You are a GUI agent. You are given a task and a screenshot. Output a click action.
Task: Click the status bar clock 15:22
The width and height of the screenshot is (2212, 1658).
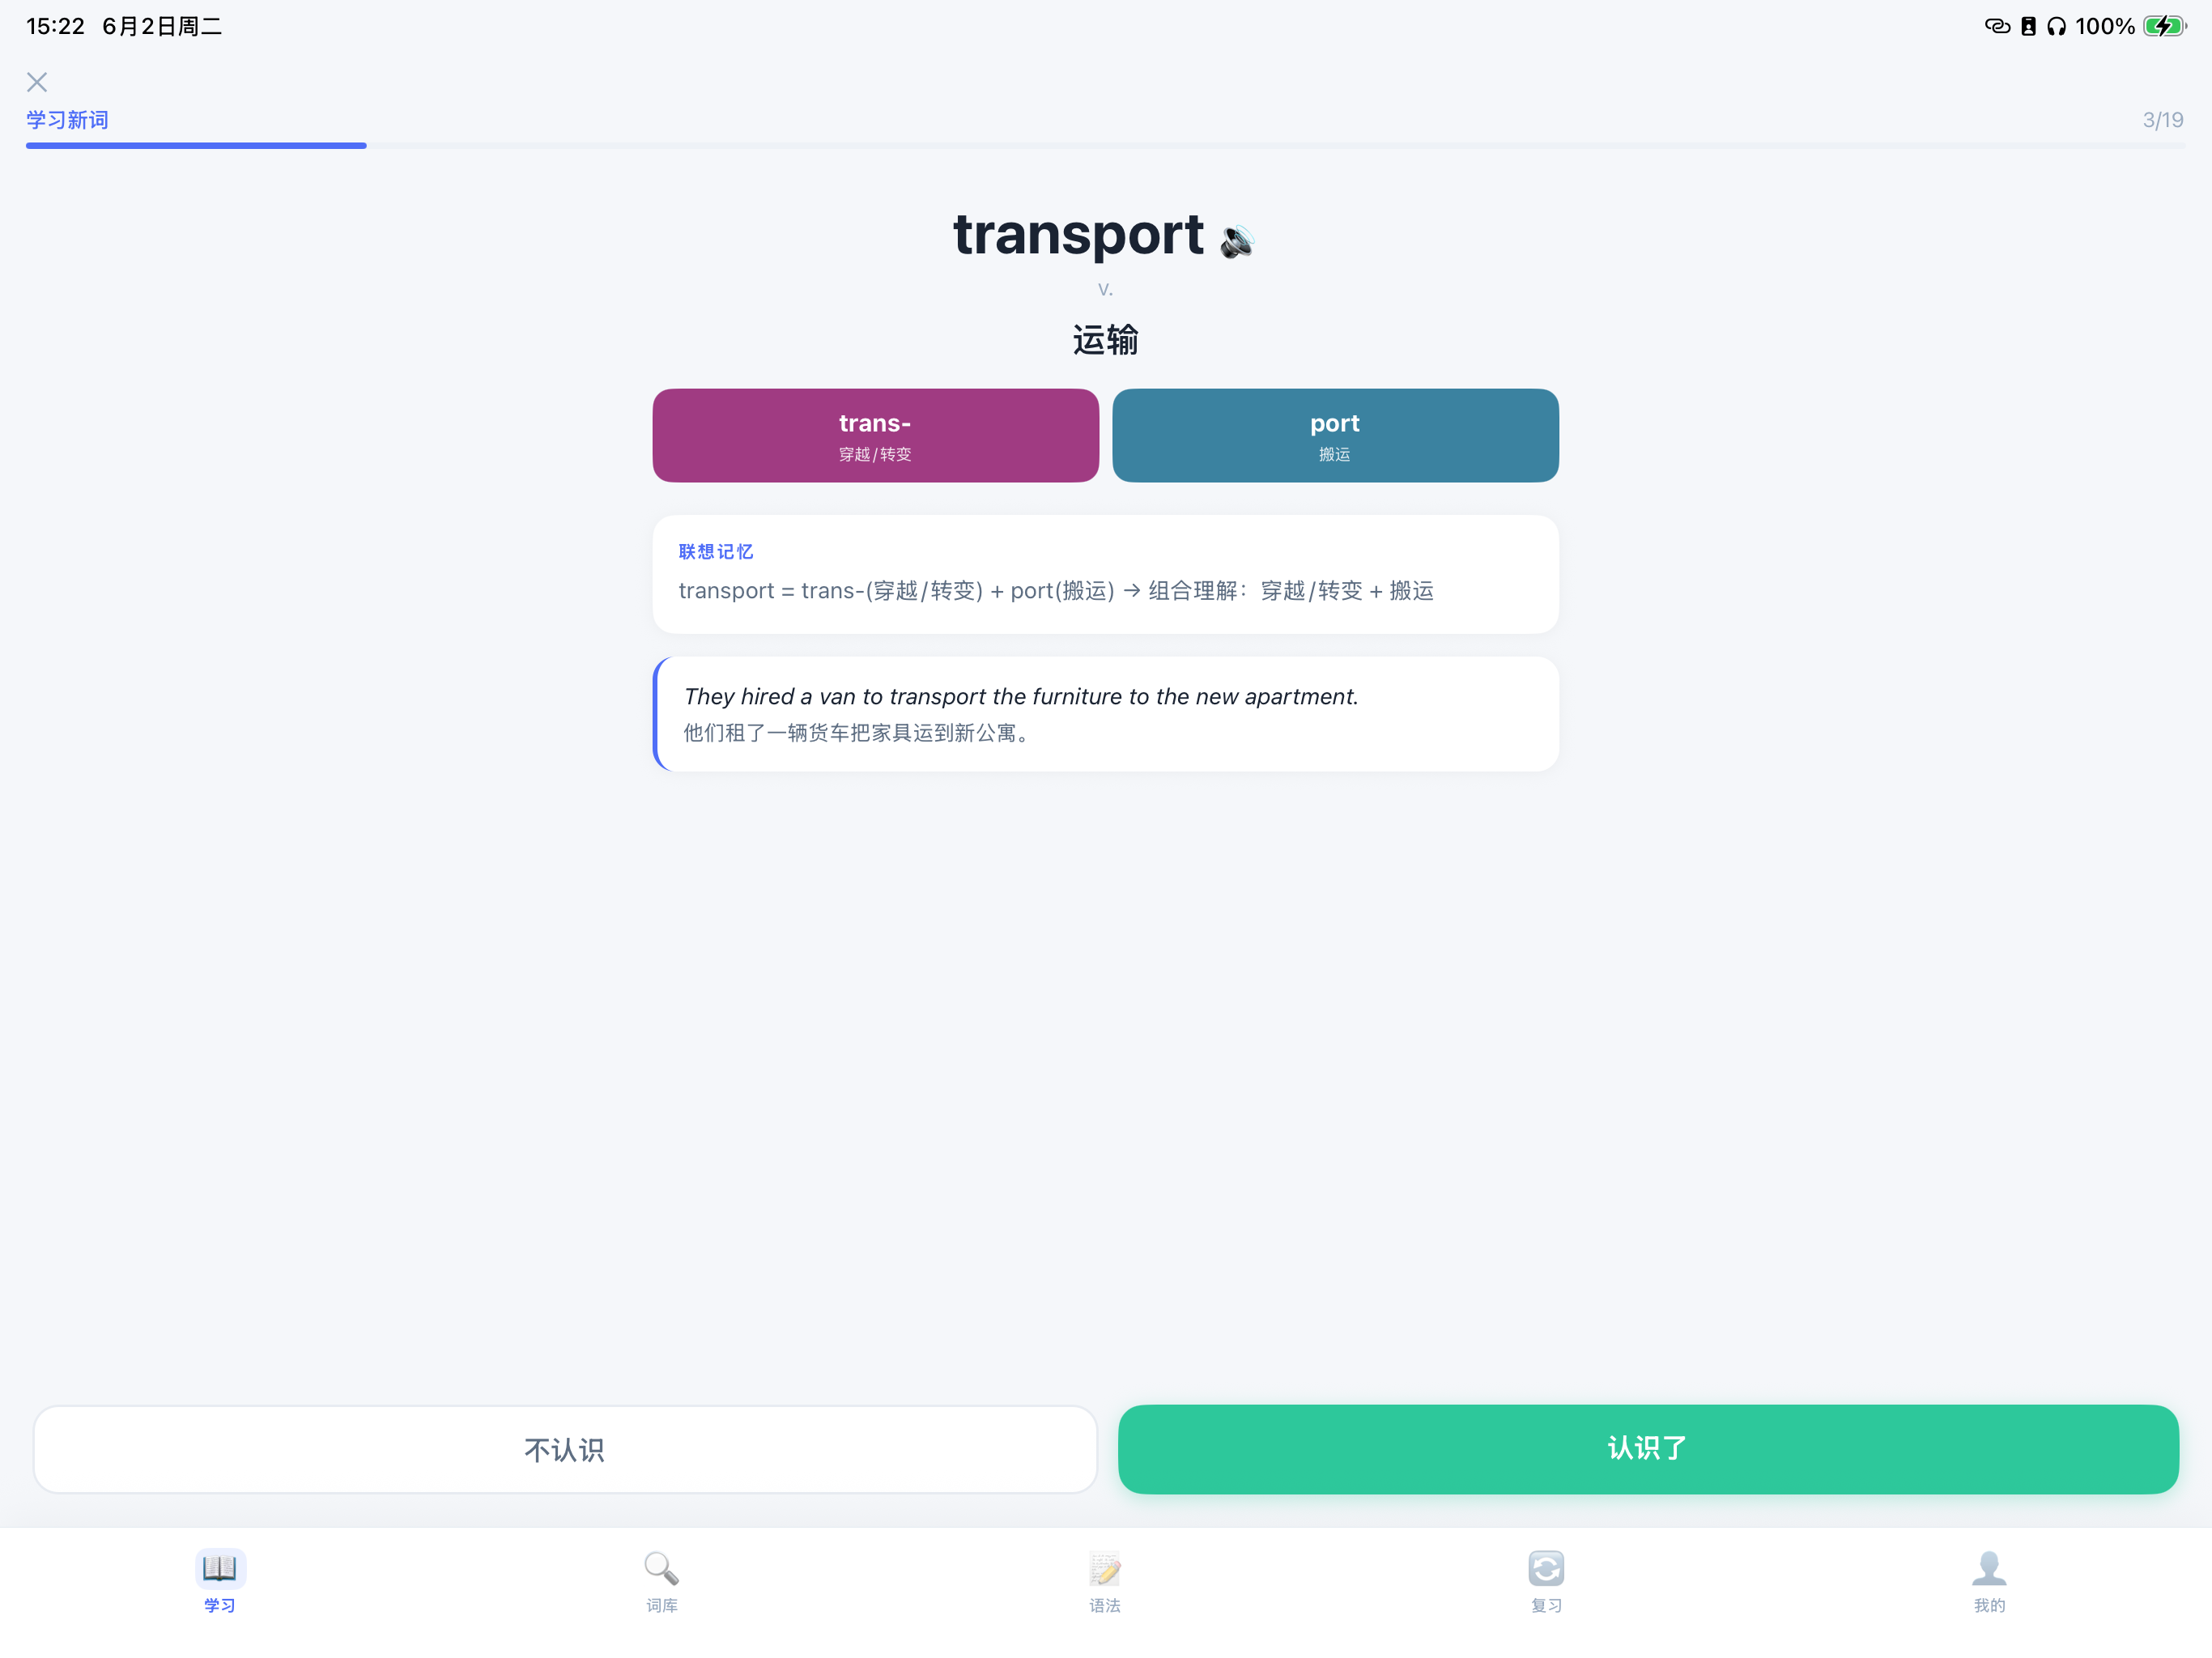click(x=56, y=26)
